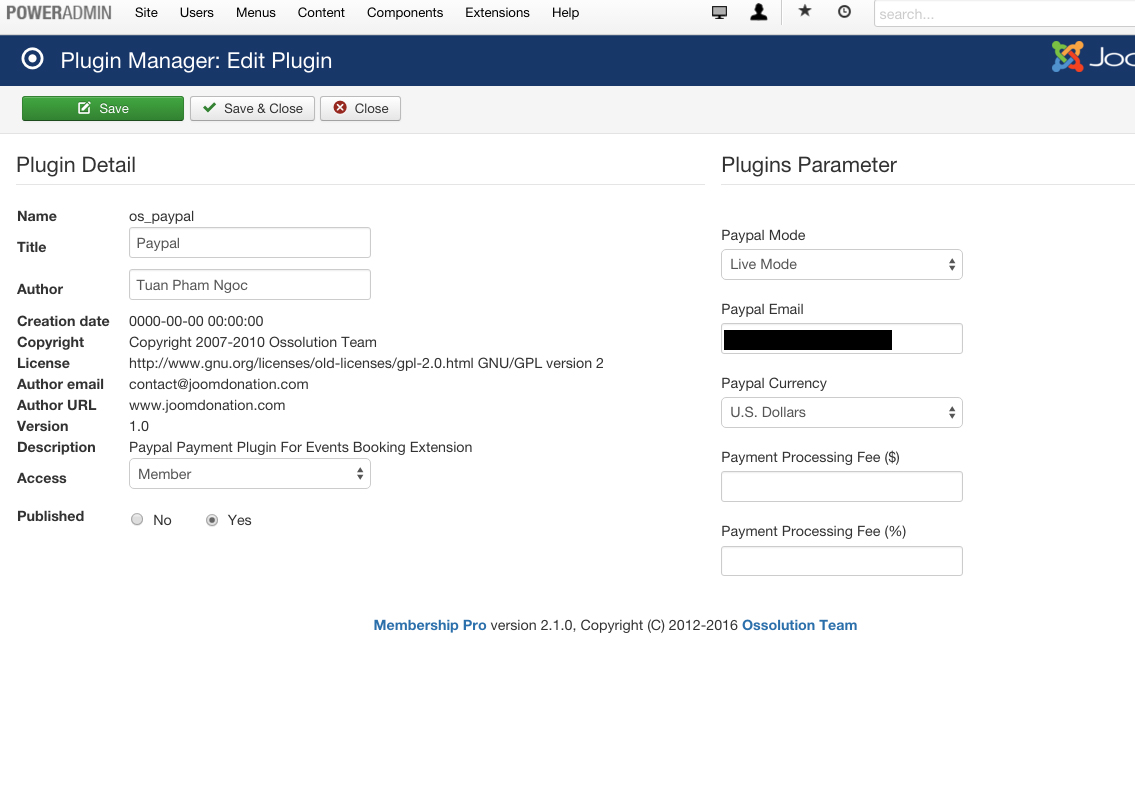The height and width of the screenshot is (812, 1135).
Task: Open the Site menu
Action: [146, 12]
